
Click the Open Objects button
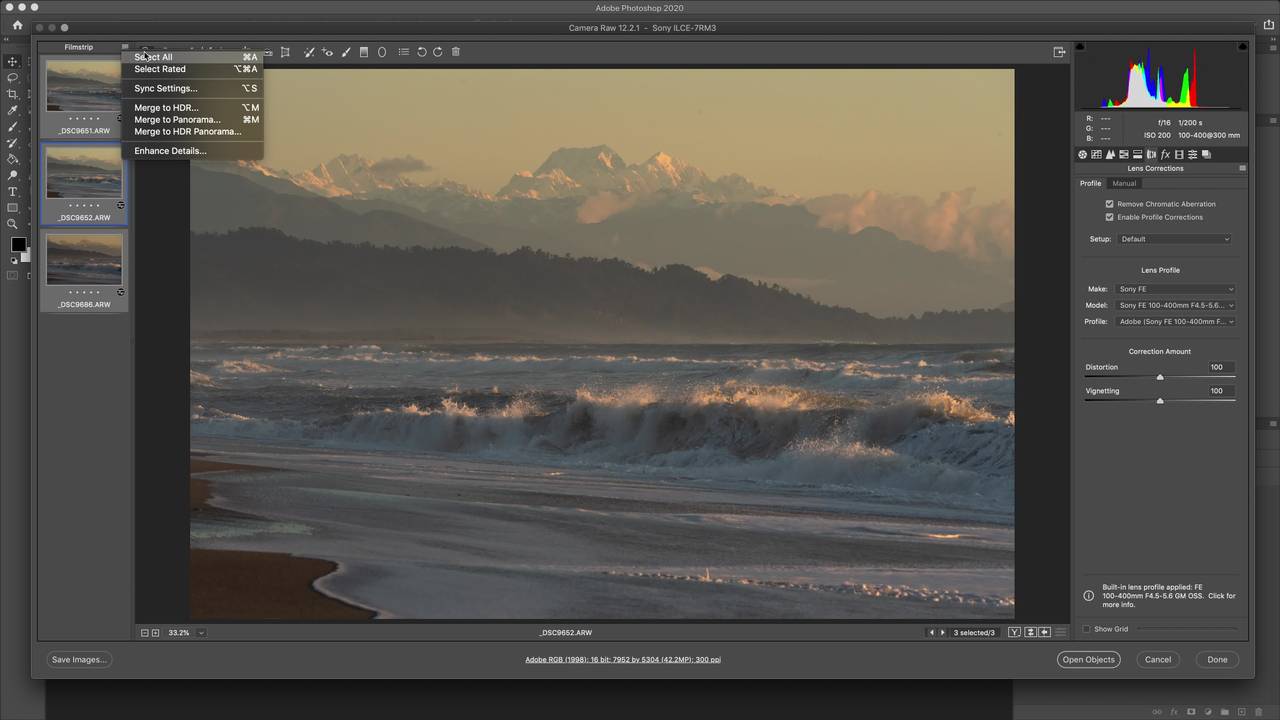tap(1088, 660)
